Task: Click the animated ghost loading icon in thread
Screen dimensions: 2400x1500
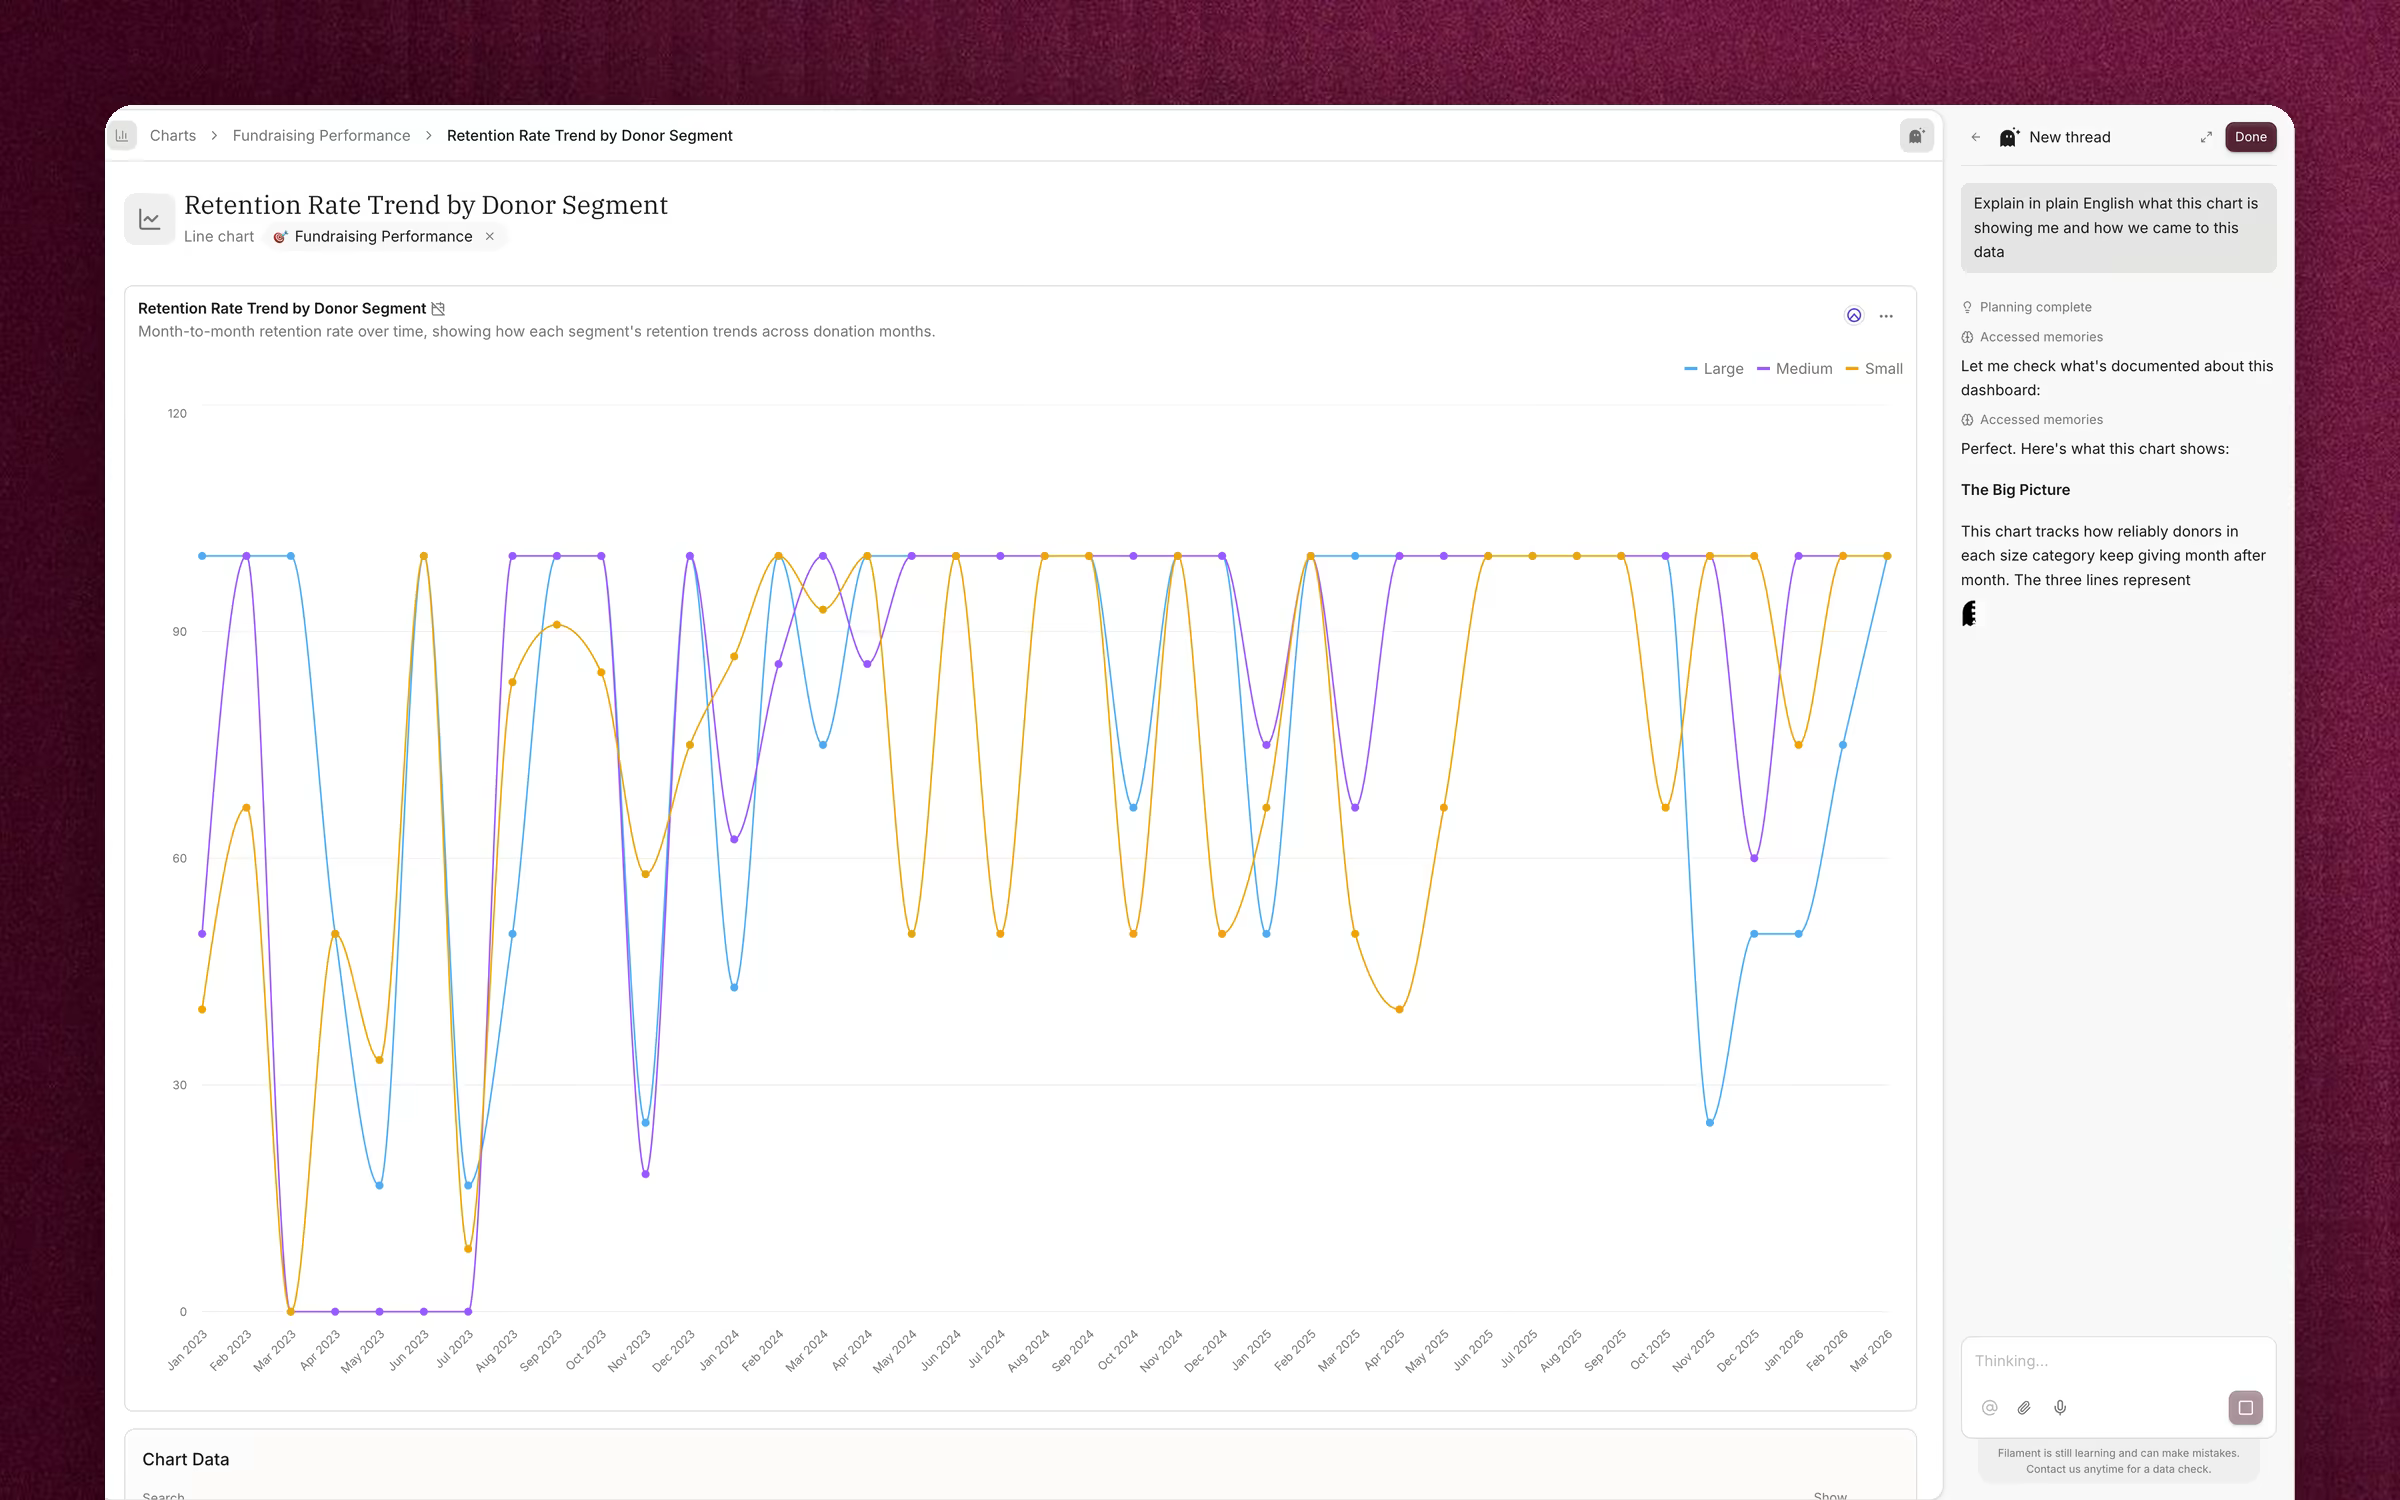Action: pos(1969,614)
